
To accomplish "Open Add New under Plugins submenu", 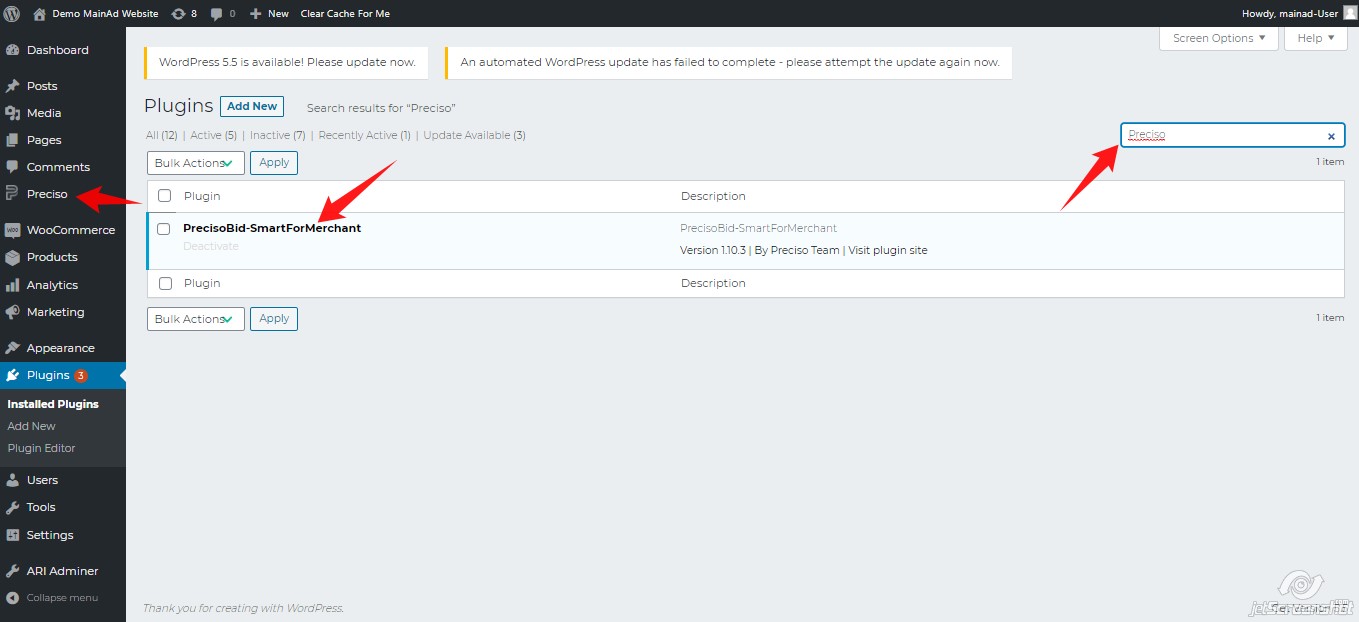I will [x=31, y=426].
